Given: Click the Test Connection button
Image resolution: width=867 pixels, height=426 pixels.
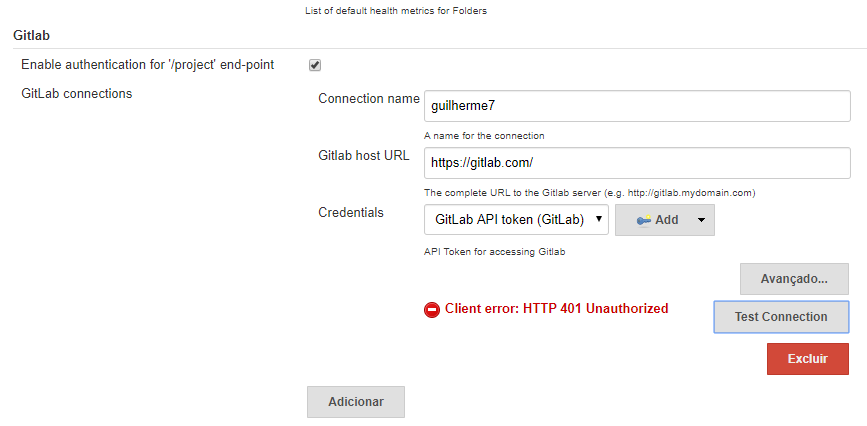Looking at the screenshot, I should pos(781,317).
